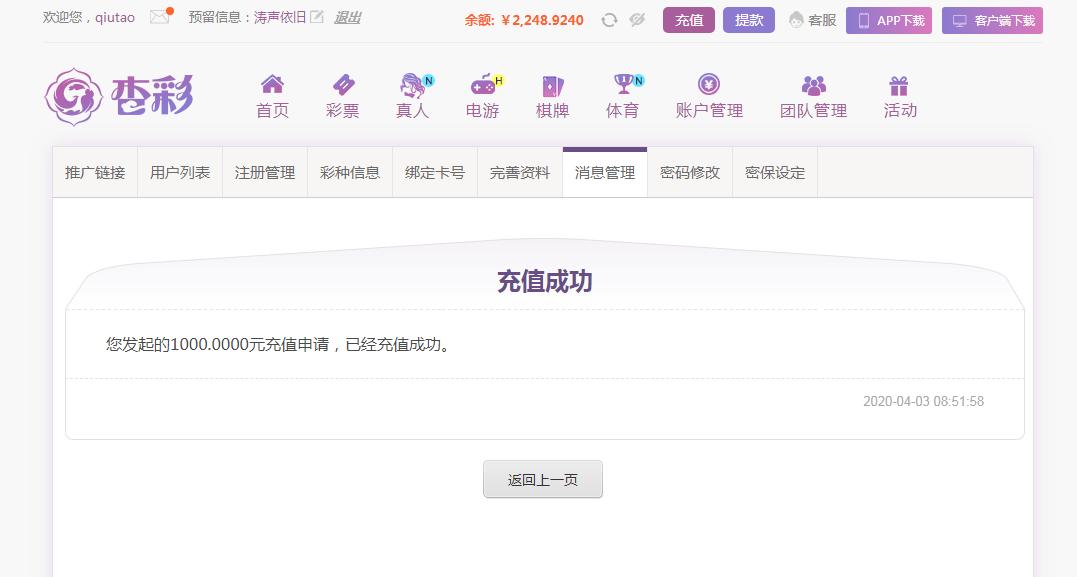
Task: Select the 消息管理 tab
Action: 605,172
